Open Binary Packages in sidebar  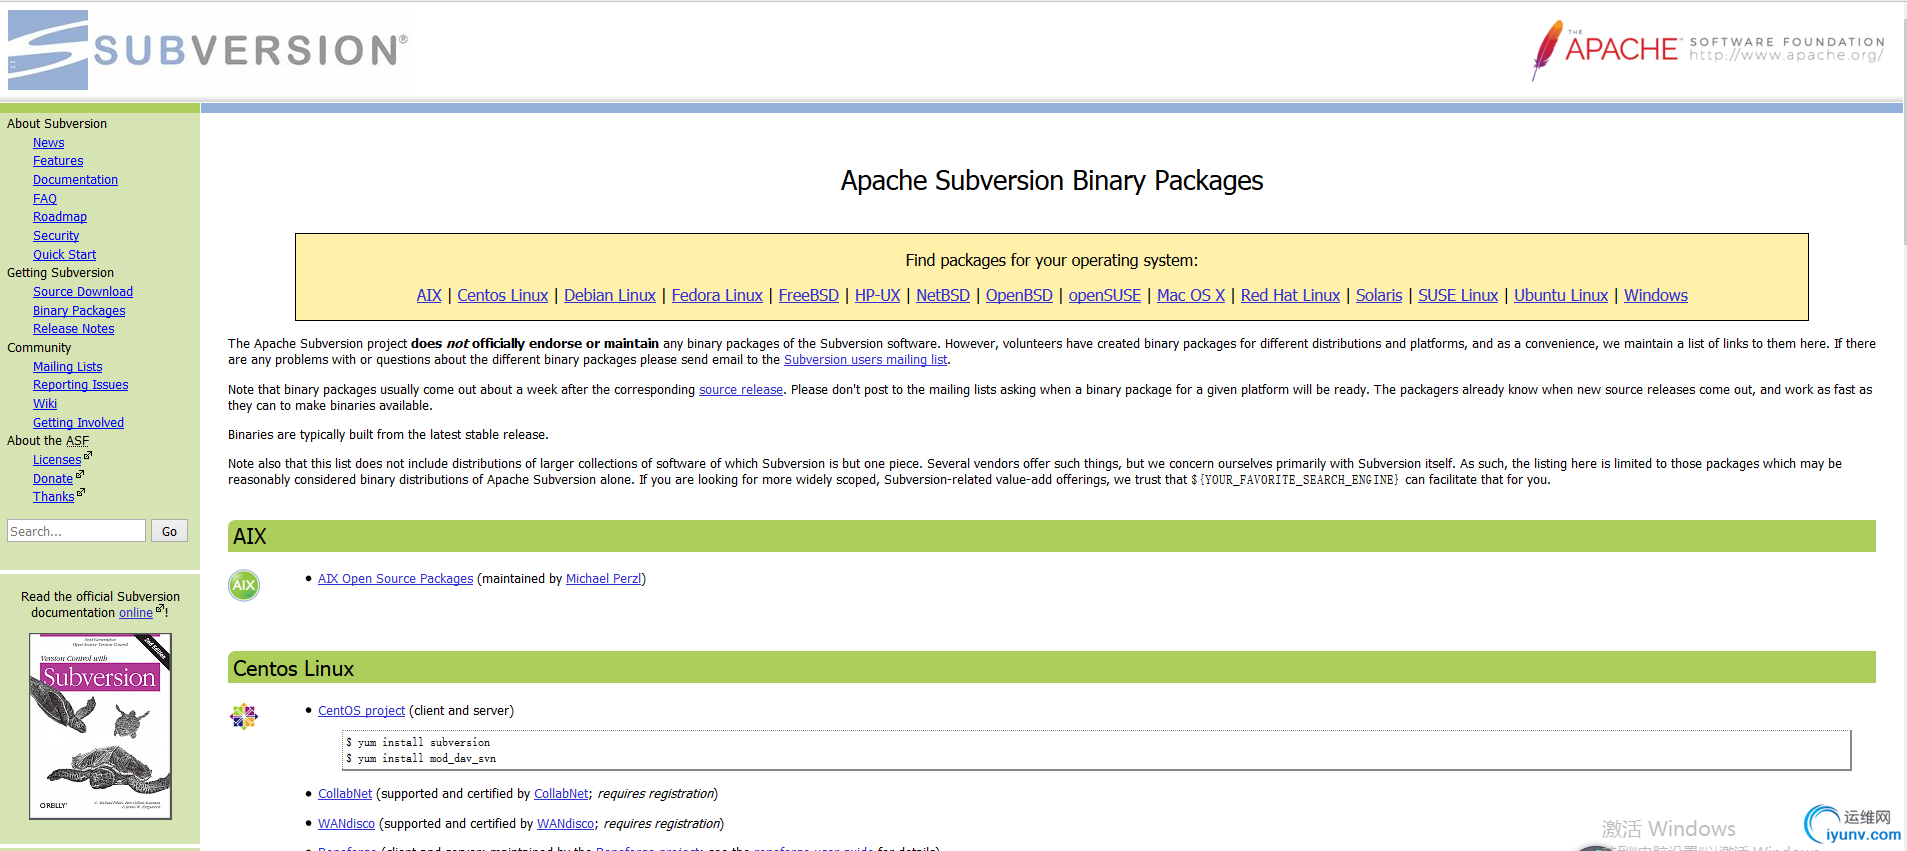click(x=79, y=311)
